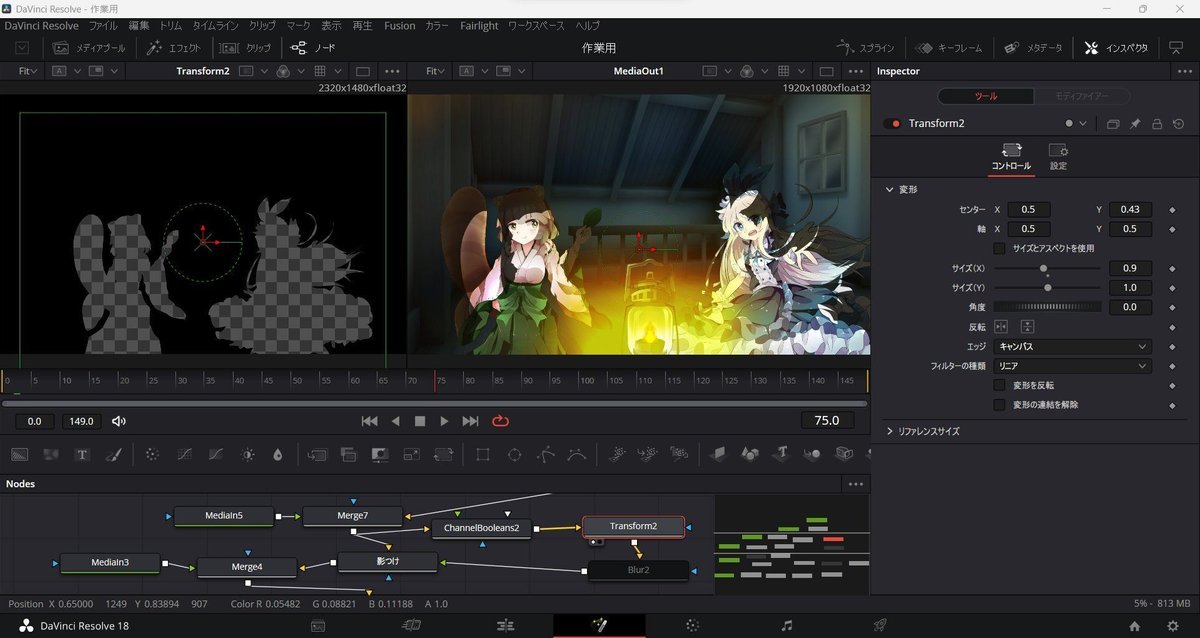Reset the Transform2 tool settings

click(1178, 124)
